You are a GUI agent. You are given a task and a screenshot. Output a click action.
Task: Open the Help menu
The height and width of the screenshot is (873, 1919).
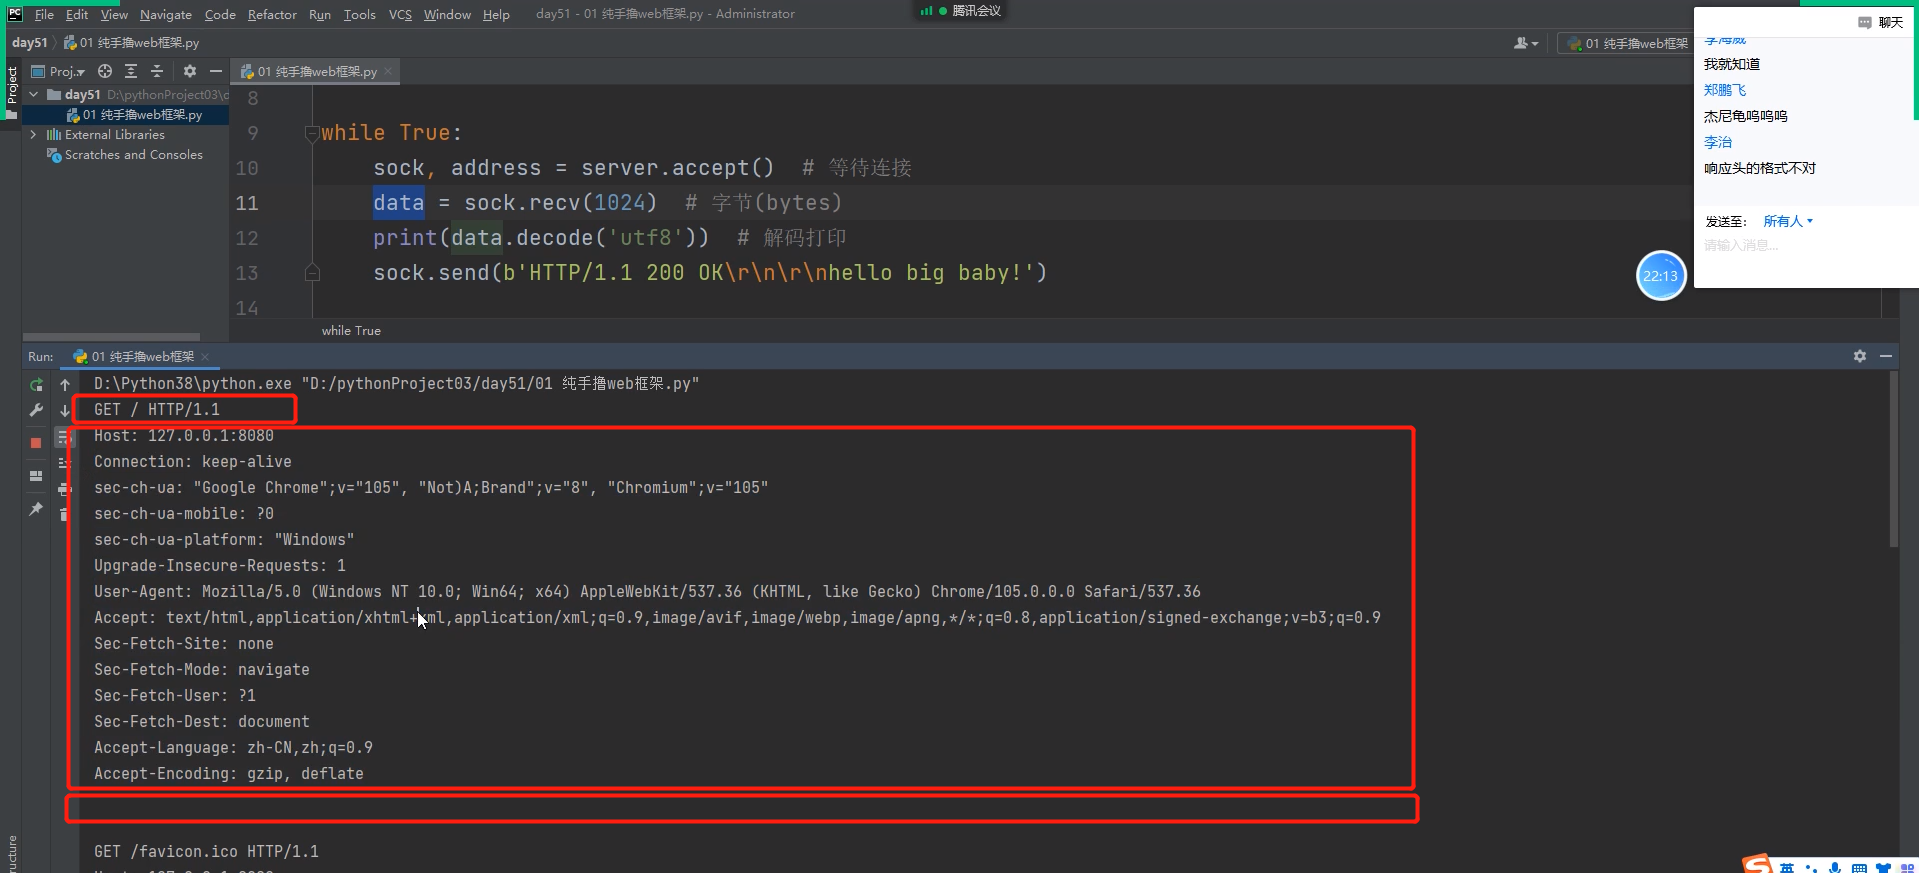[x=496, y=14]
